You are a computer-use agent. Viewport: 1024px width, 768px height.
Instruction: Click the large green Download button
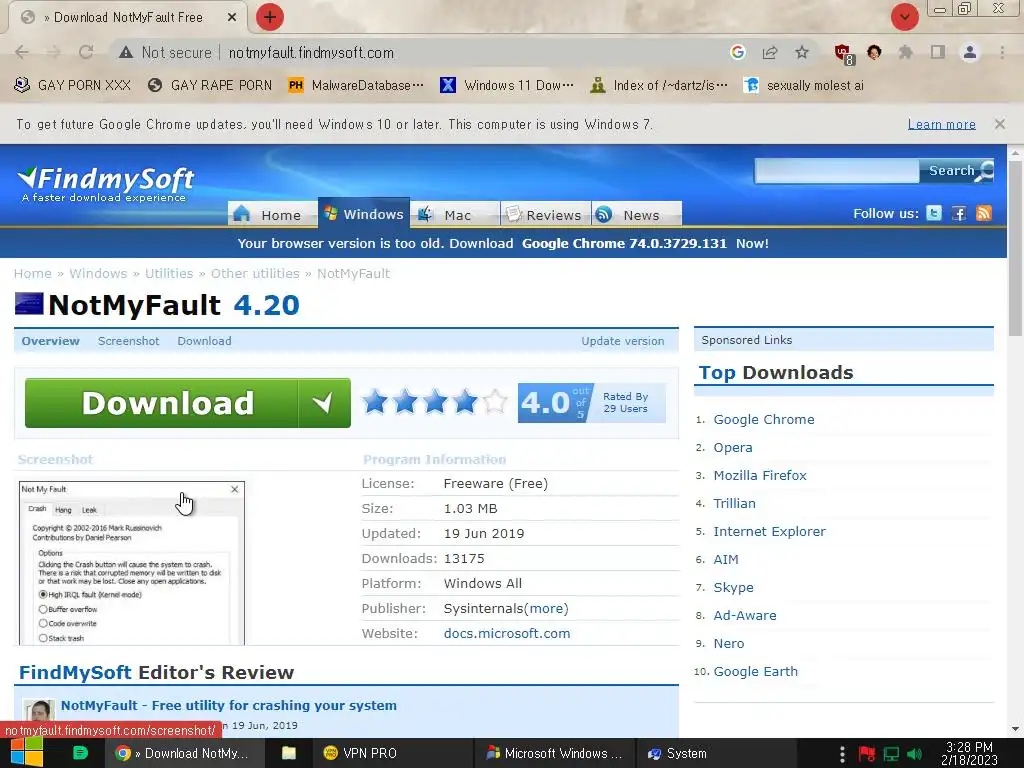point(187,403)
